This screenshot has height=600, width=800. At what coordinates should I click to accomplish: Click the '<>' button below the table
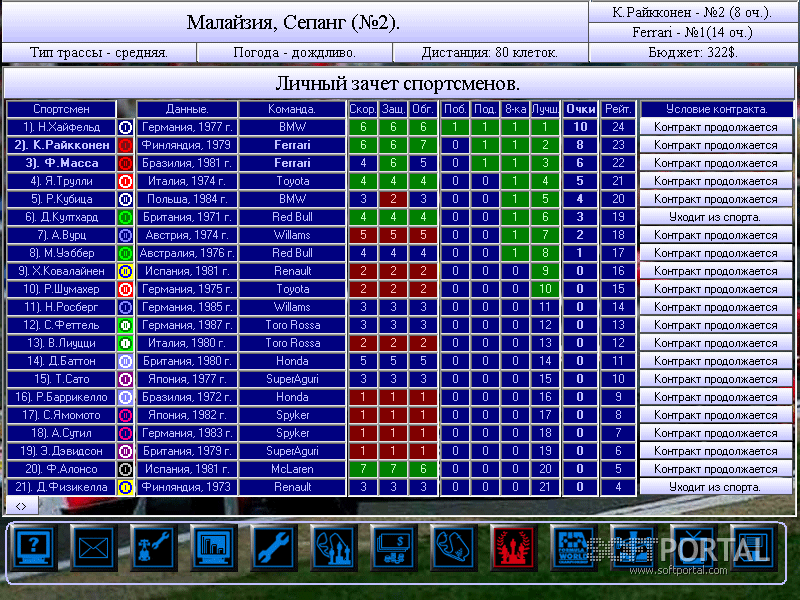coord(21,506)
